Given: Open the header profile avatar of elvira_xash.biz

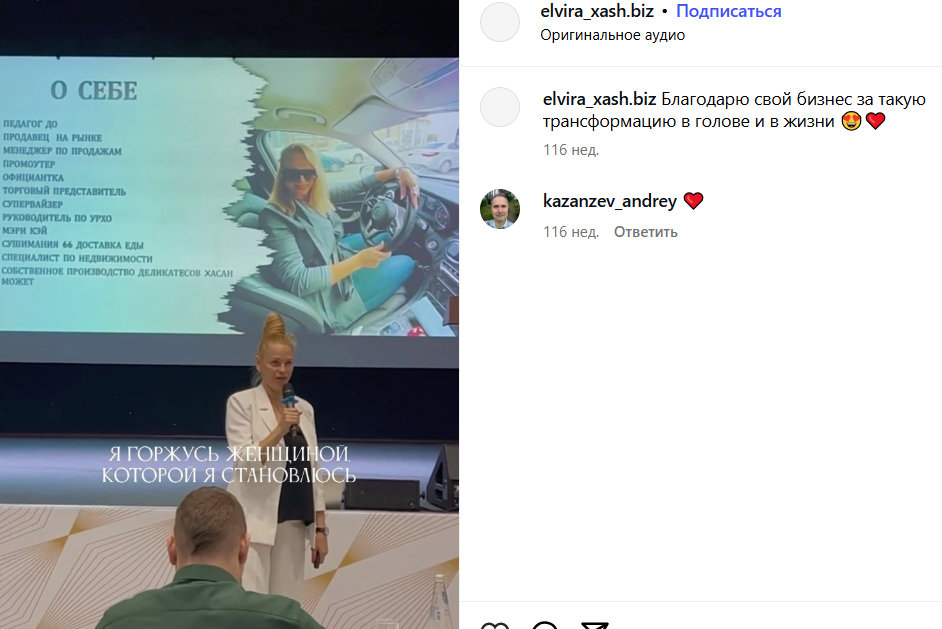Looking at the screenshot, I should click(500, 22).
